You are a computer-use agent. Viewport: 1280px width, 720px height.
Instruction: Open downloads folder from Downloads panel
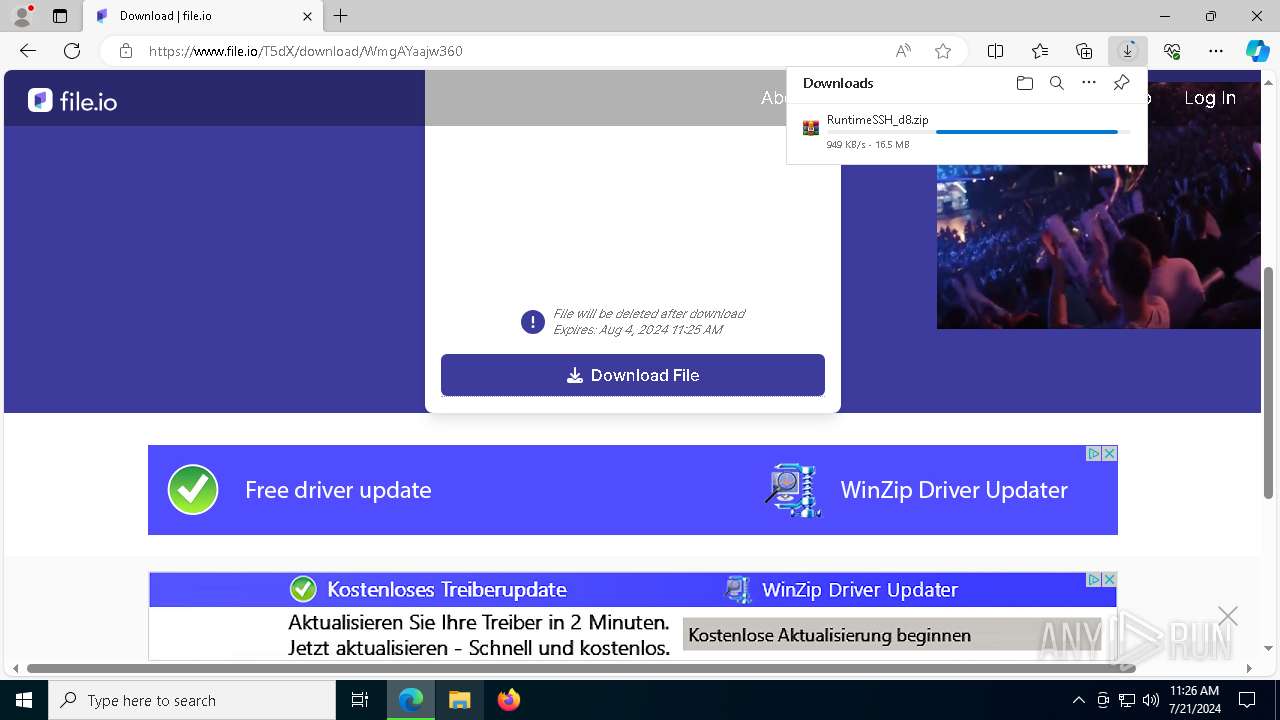pos(1024,83)
